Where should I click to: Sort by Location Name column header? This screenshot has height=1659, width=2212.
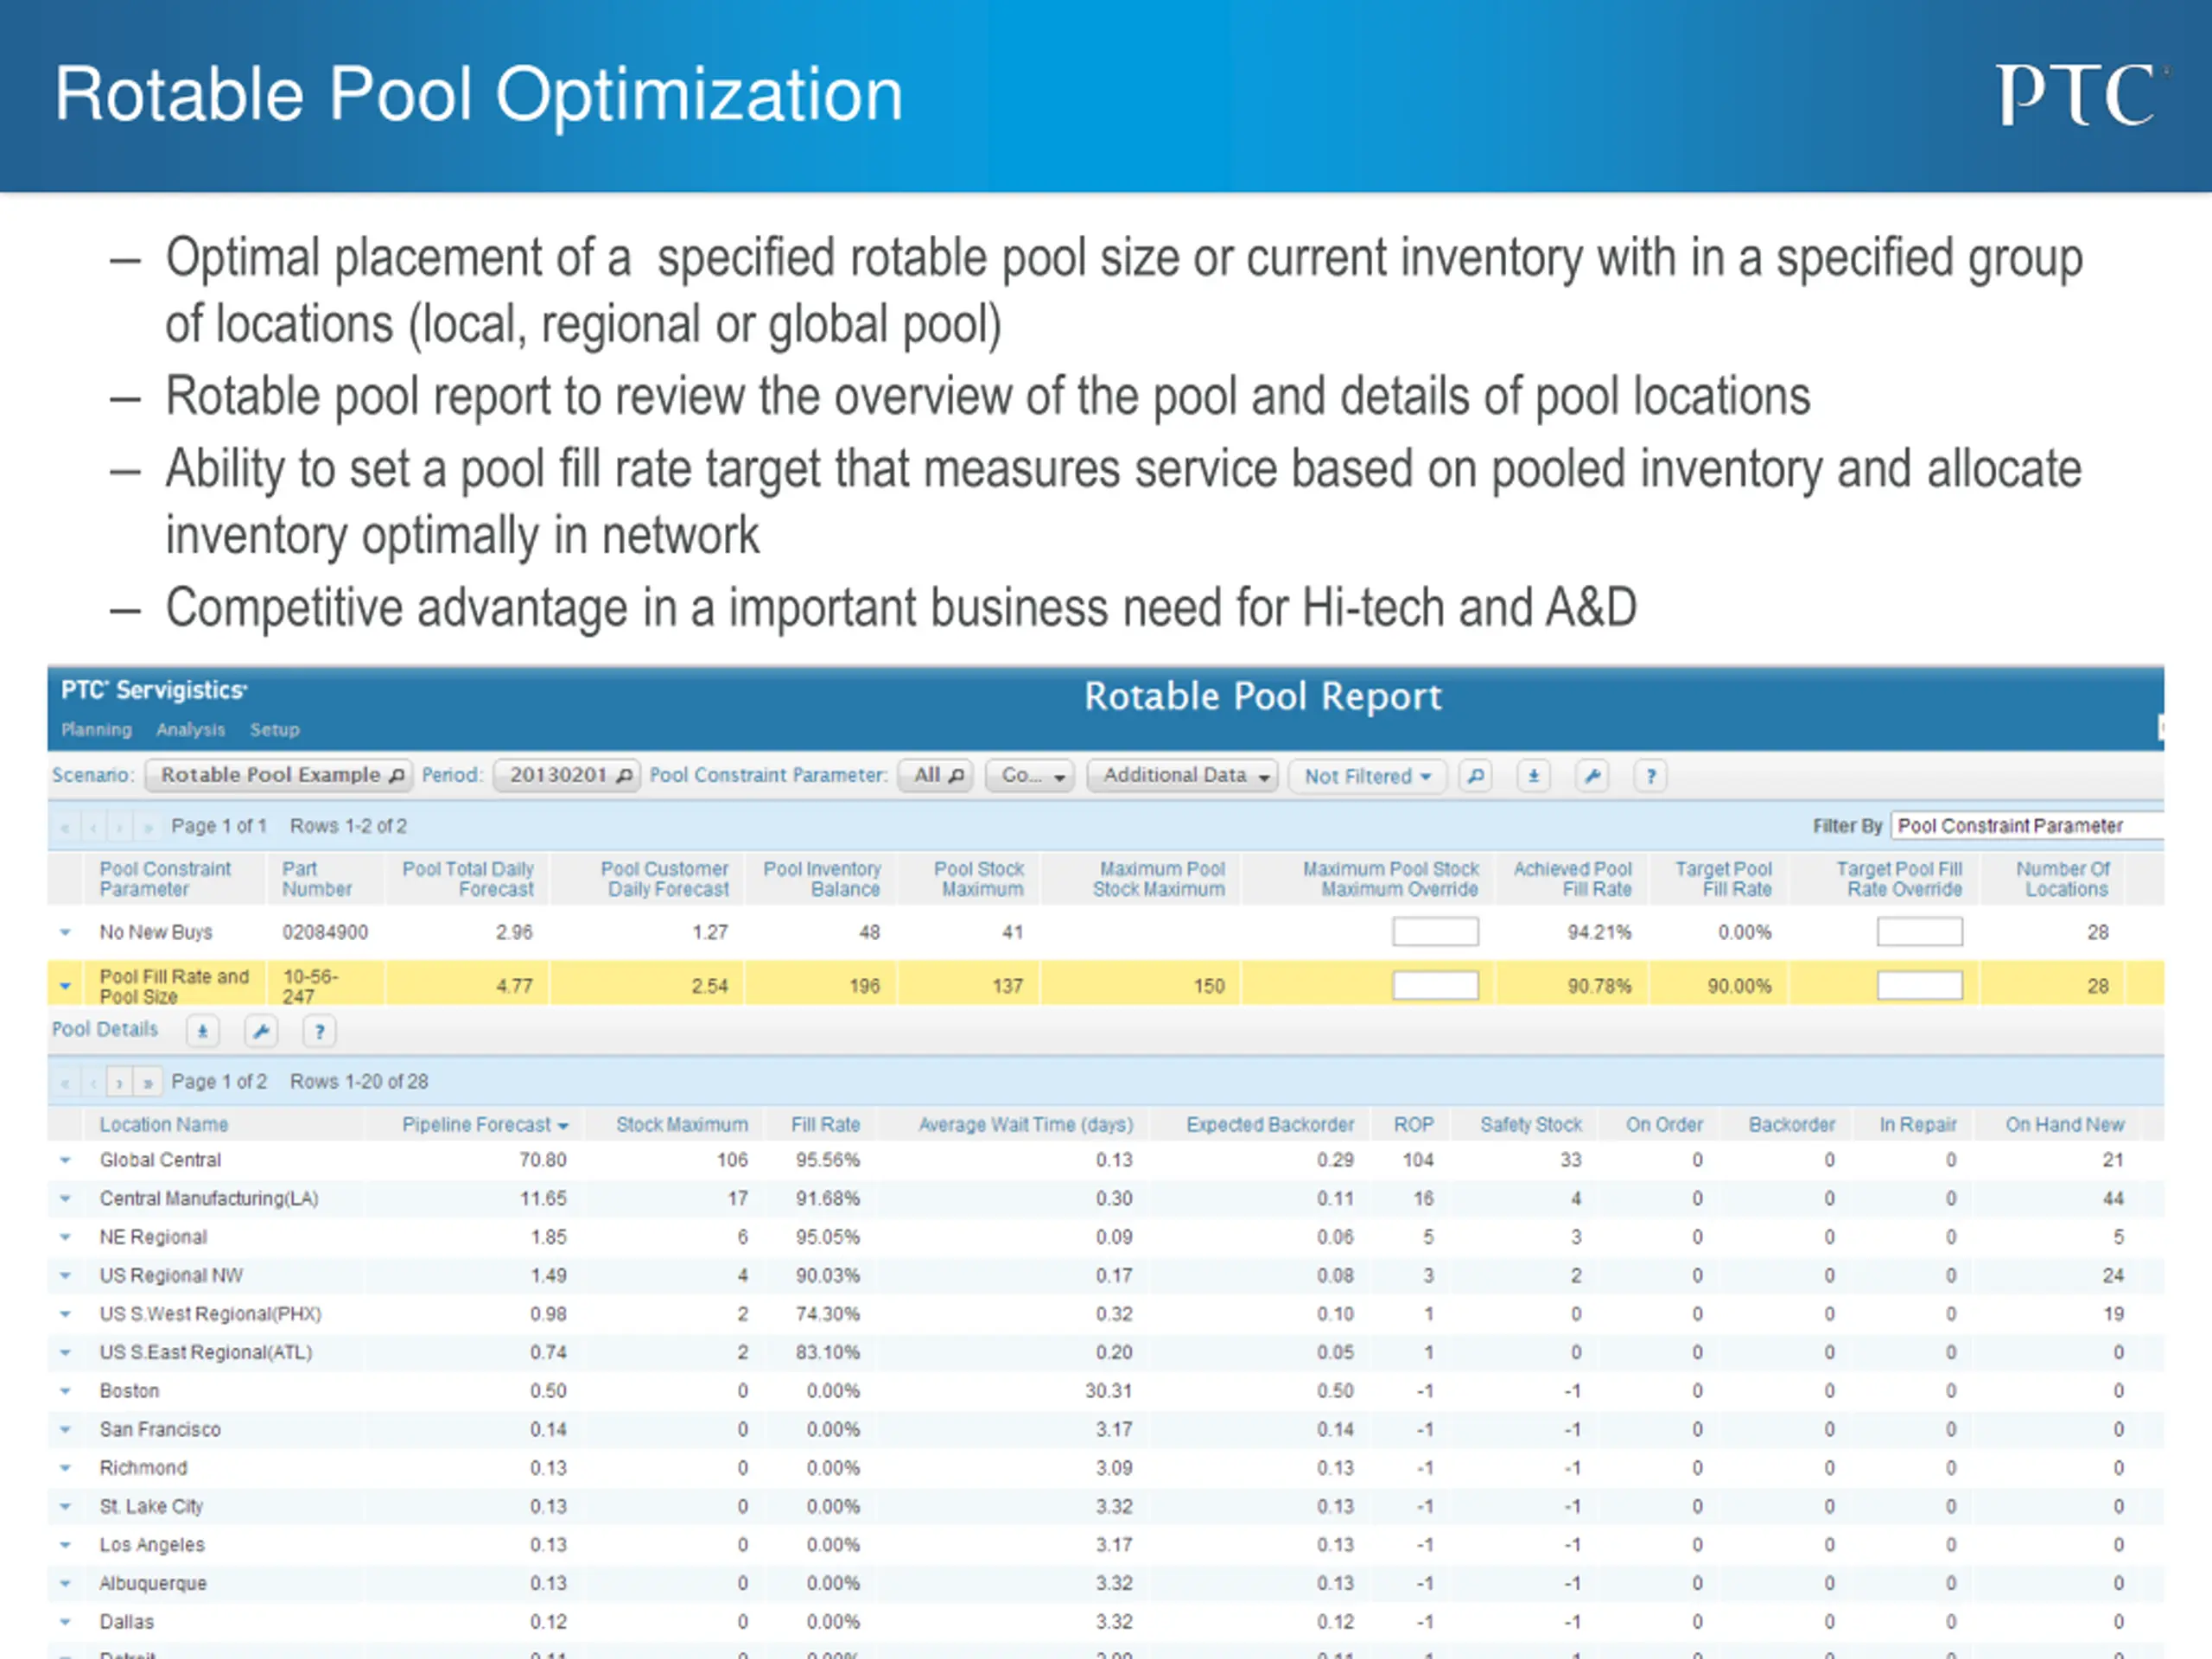(x=164, y=1124)
